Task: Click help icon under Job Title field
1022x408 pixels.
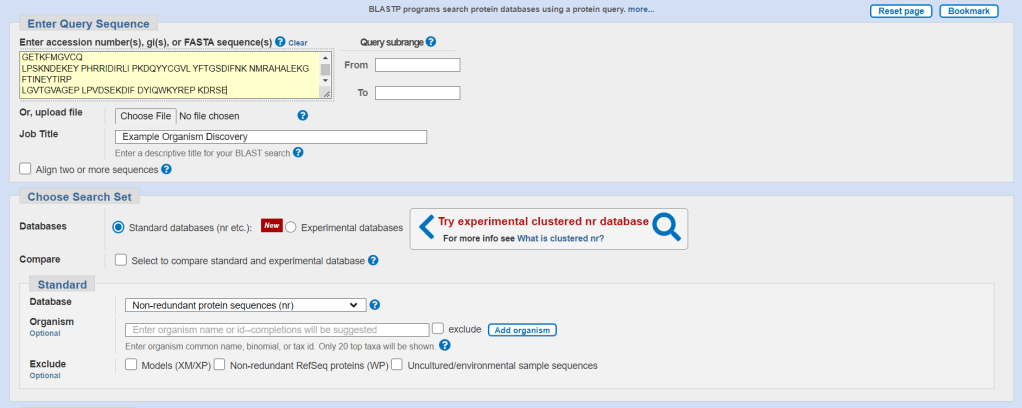Action: pyautogui.click(x=298, y=153)
